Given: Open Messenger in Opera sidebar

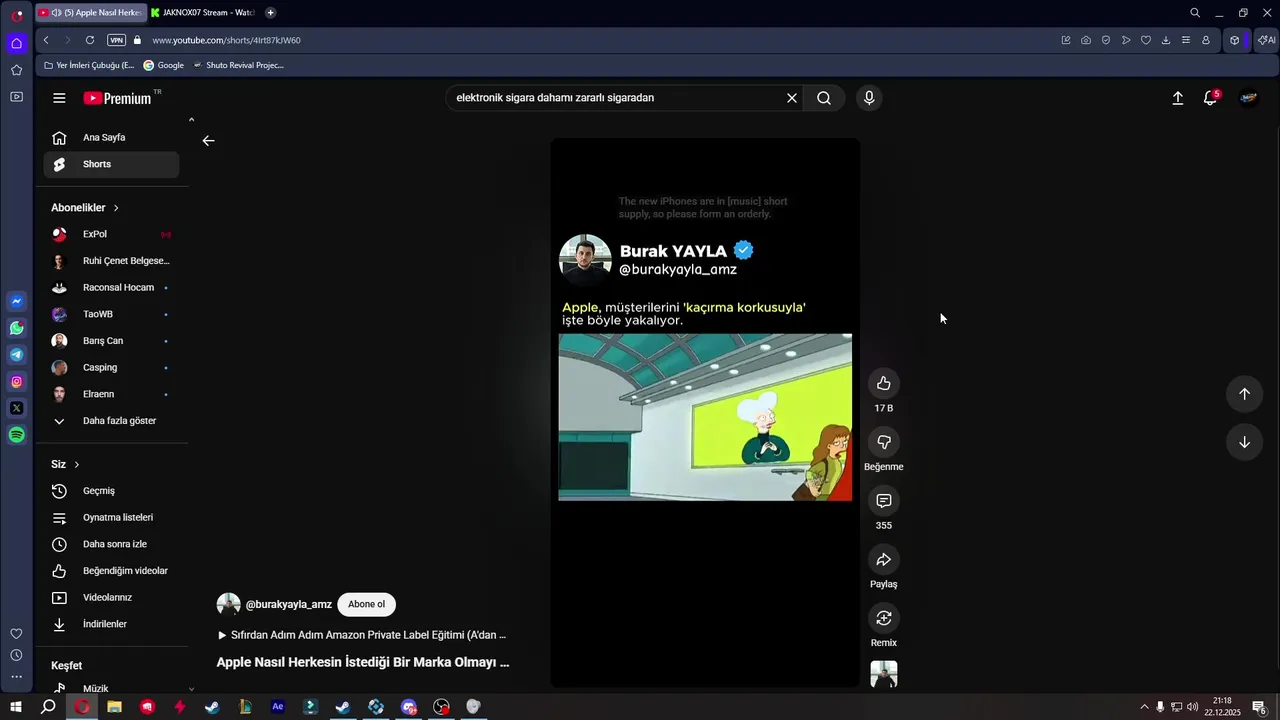Looking at the screenshot, I should 17,301.
